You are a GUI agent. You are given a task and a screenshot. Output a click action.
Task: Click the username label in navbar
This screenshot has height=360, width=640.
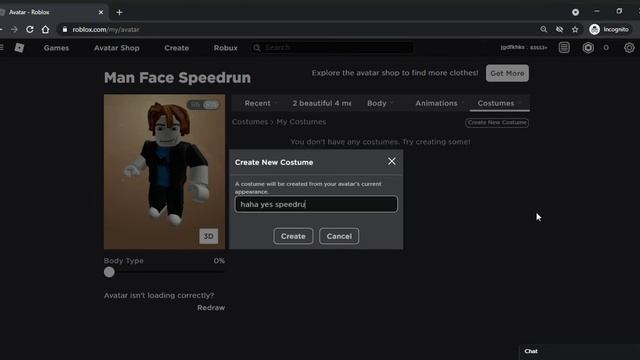[x=524, y=47]
